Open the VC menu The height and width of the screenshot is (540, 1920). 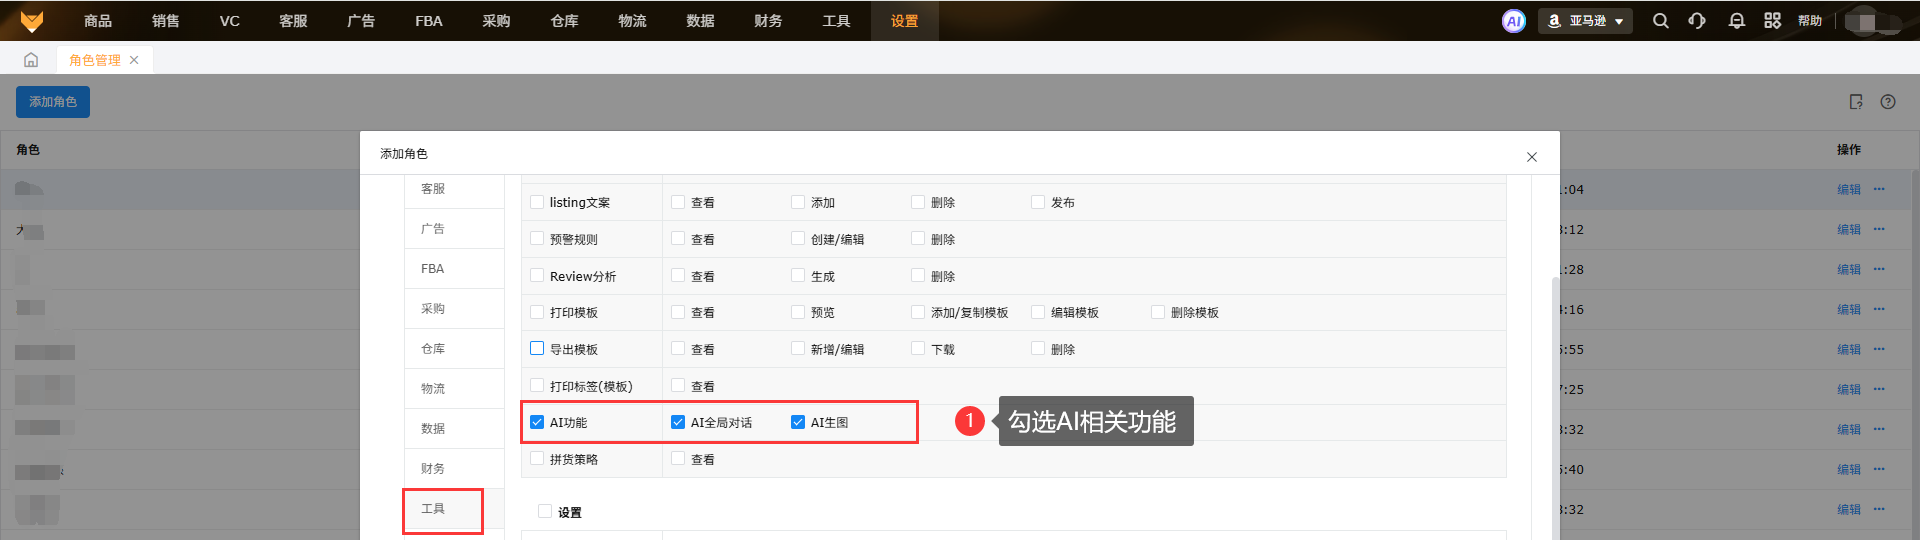pos(230,21)
